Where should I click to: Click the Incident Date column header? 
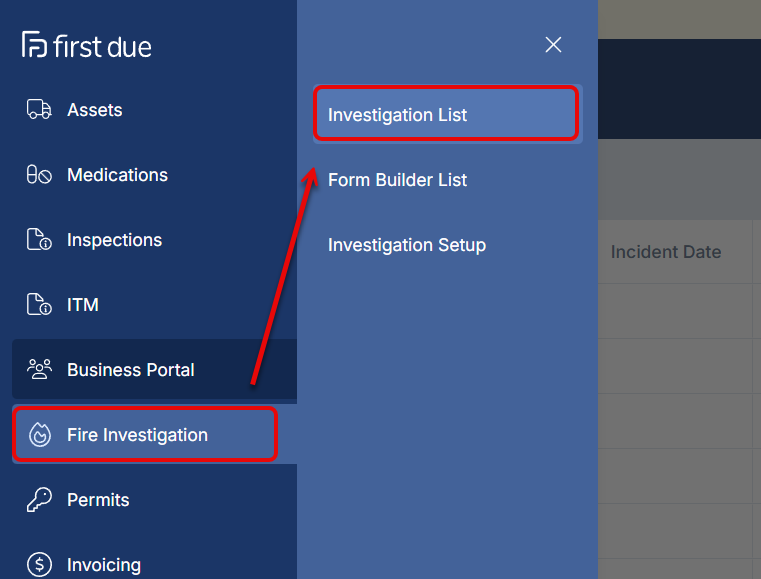click(x=665, y=252)
